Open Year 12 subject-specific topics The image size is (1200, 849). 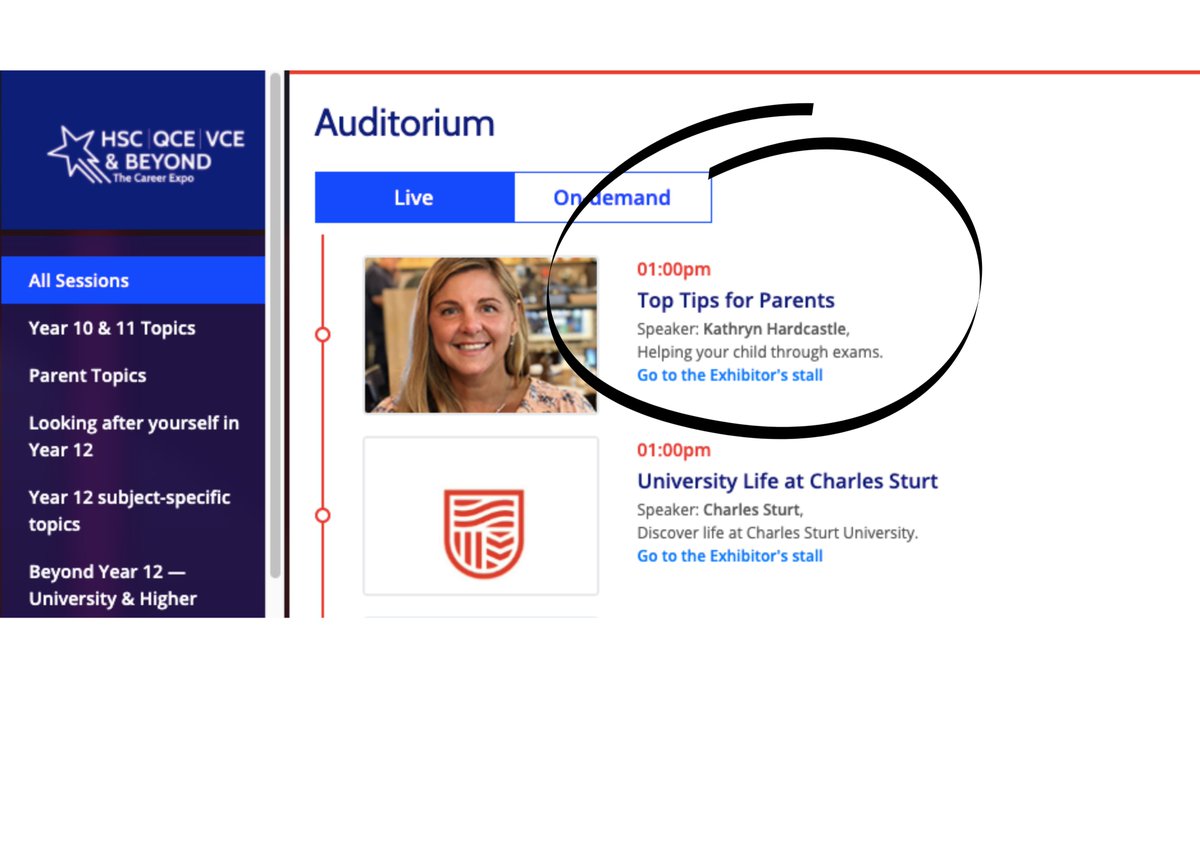click(x=130, y=510)
